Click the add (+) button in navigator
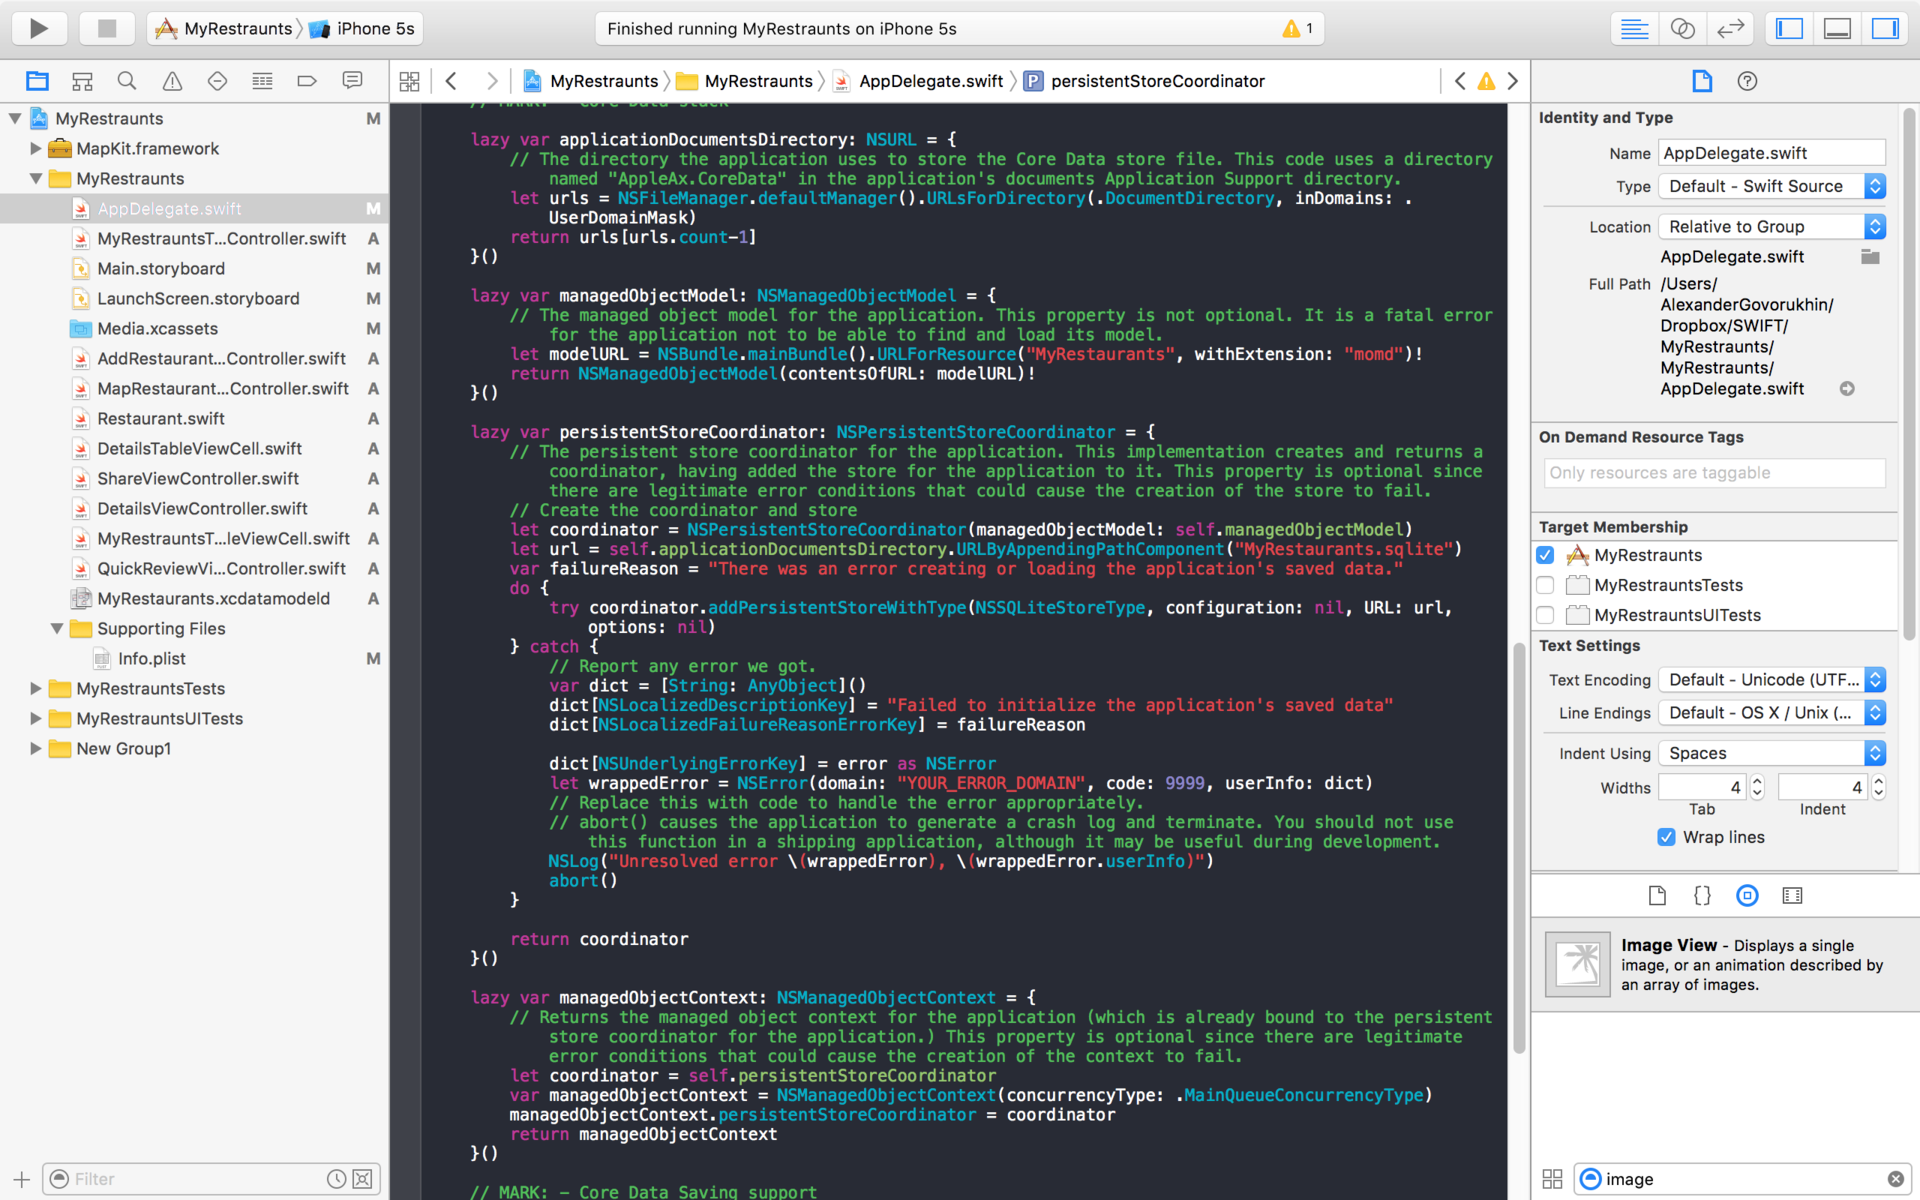This screenshot has height=1200, width=1920. tap(21, 1179)
